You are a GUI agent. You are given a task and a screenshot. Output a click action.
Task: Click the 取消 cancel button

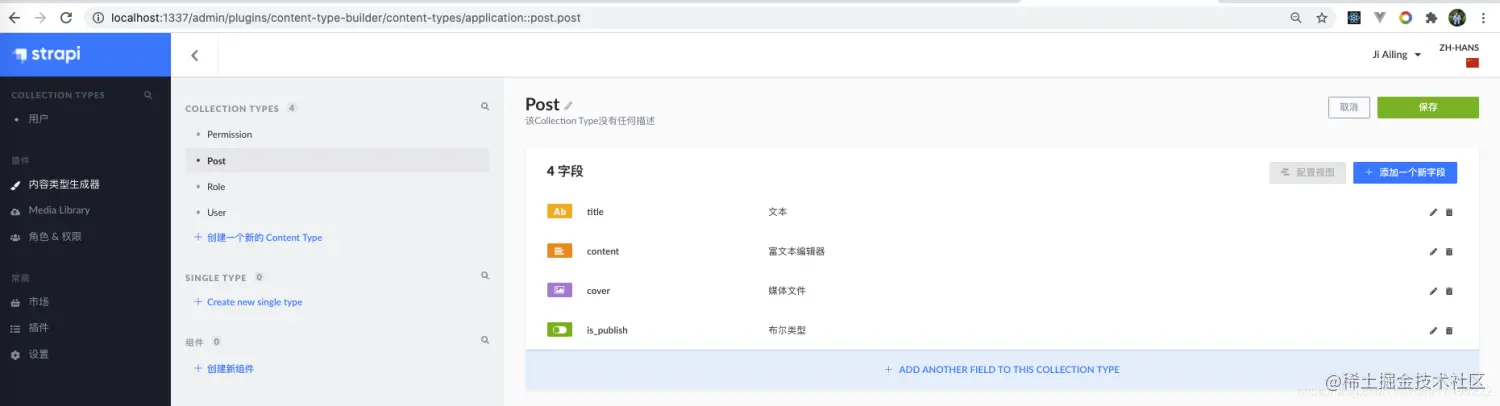coord(1349,107)
